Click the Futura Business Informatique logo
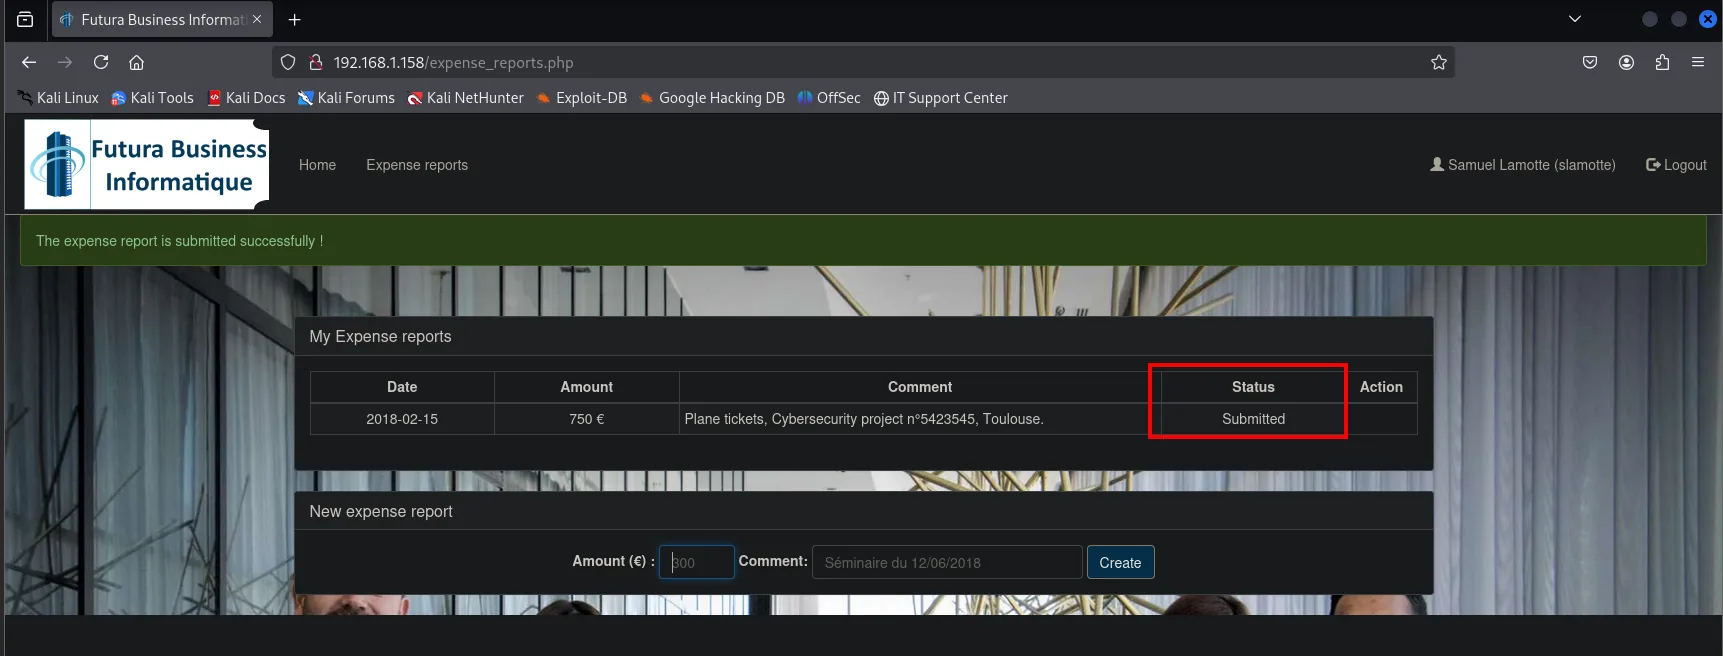This screenshot has height=656, width=1723. pyautogui.click(x=147, y=164)
